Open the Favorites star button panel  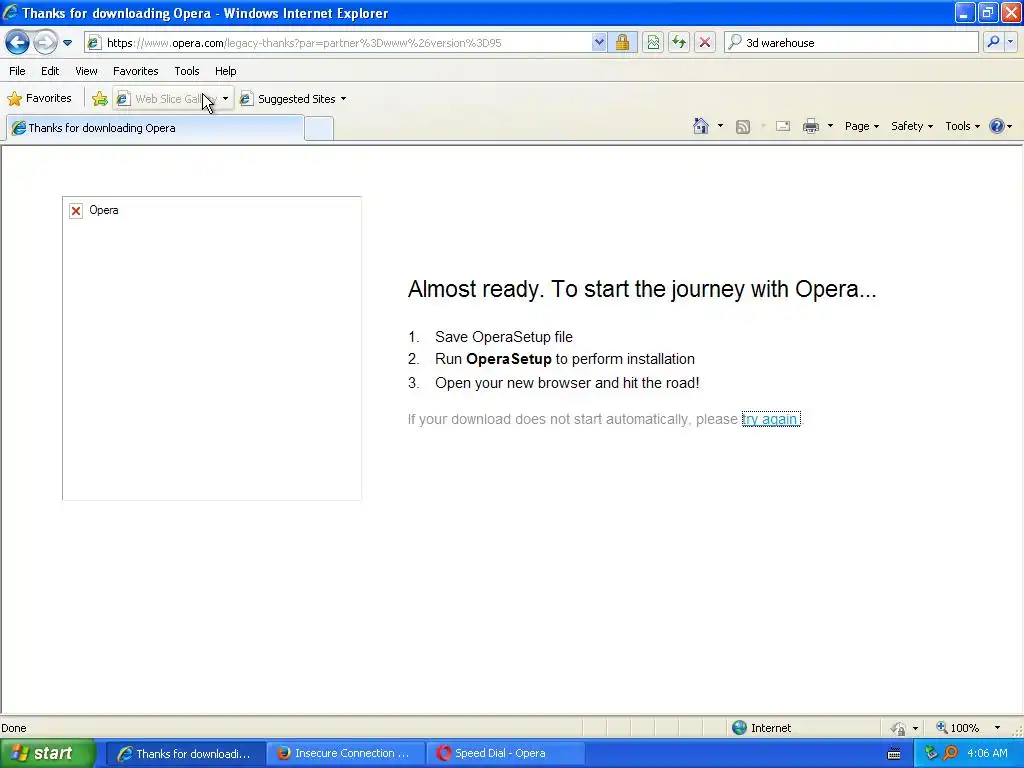pos(39,99)
